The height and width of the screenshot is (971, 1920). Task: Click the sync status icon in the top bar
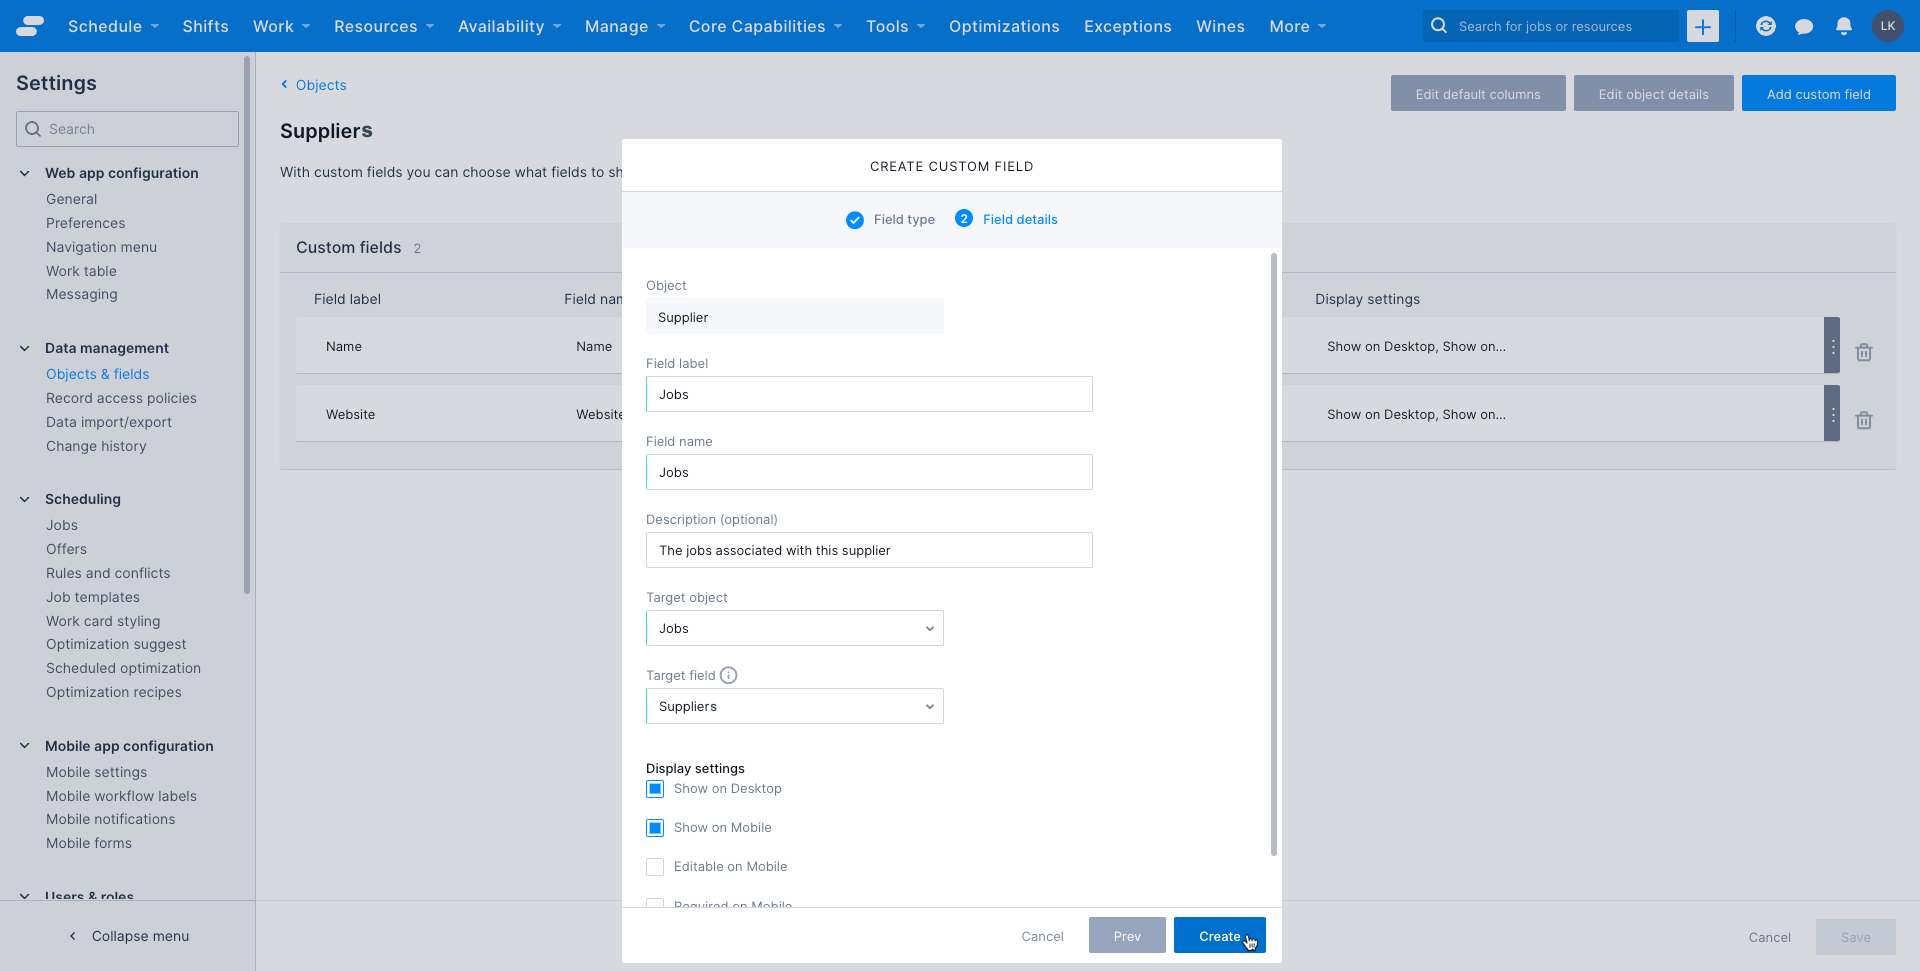[x=1765, y=26]
